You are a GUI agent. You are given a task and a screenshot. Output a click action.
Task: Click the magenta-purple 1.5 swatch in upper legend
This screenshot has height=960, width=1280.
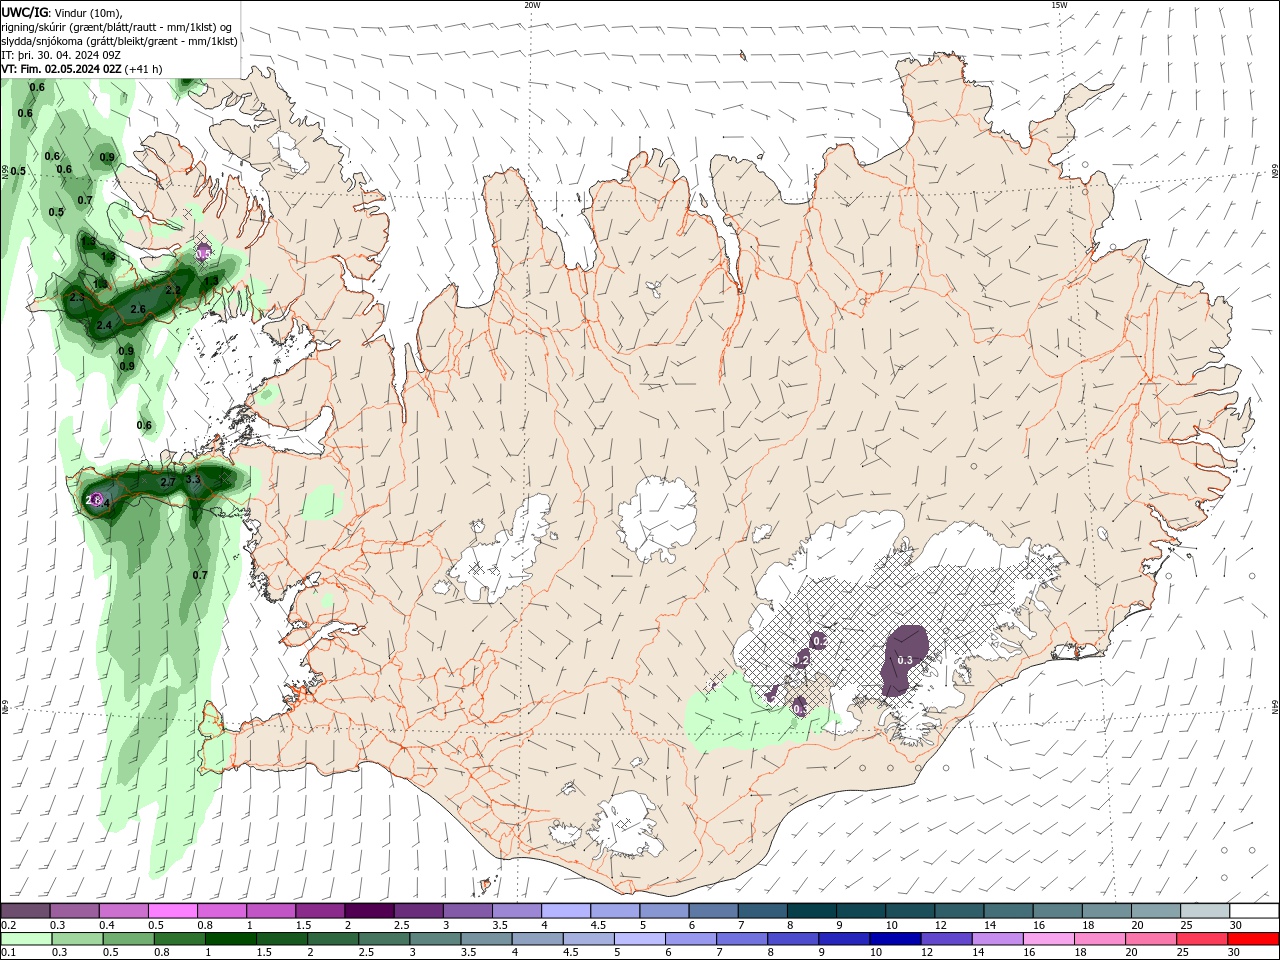point(320,911)
